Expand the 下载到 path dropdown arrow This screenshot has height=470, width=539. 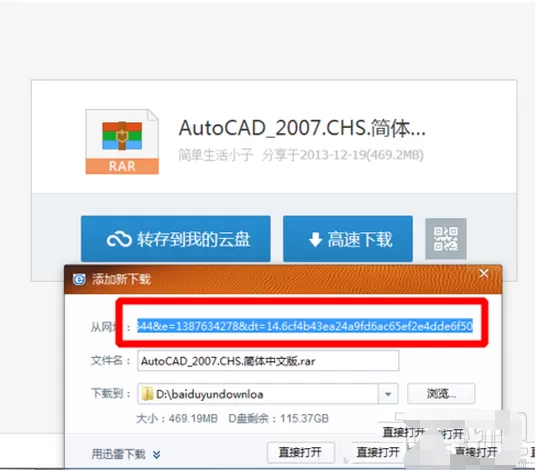click(x=388, y=394)
